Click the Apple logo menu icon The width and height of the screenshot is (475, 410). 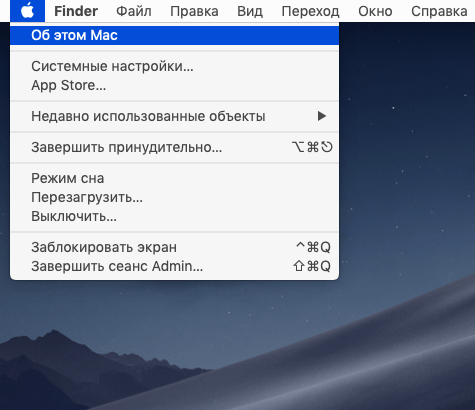click(27, 11)
